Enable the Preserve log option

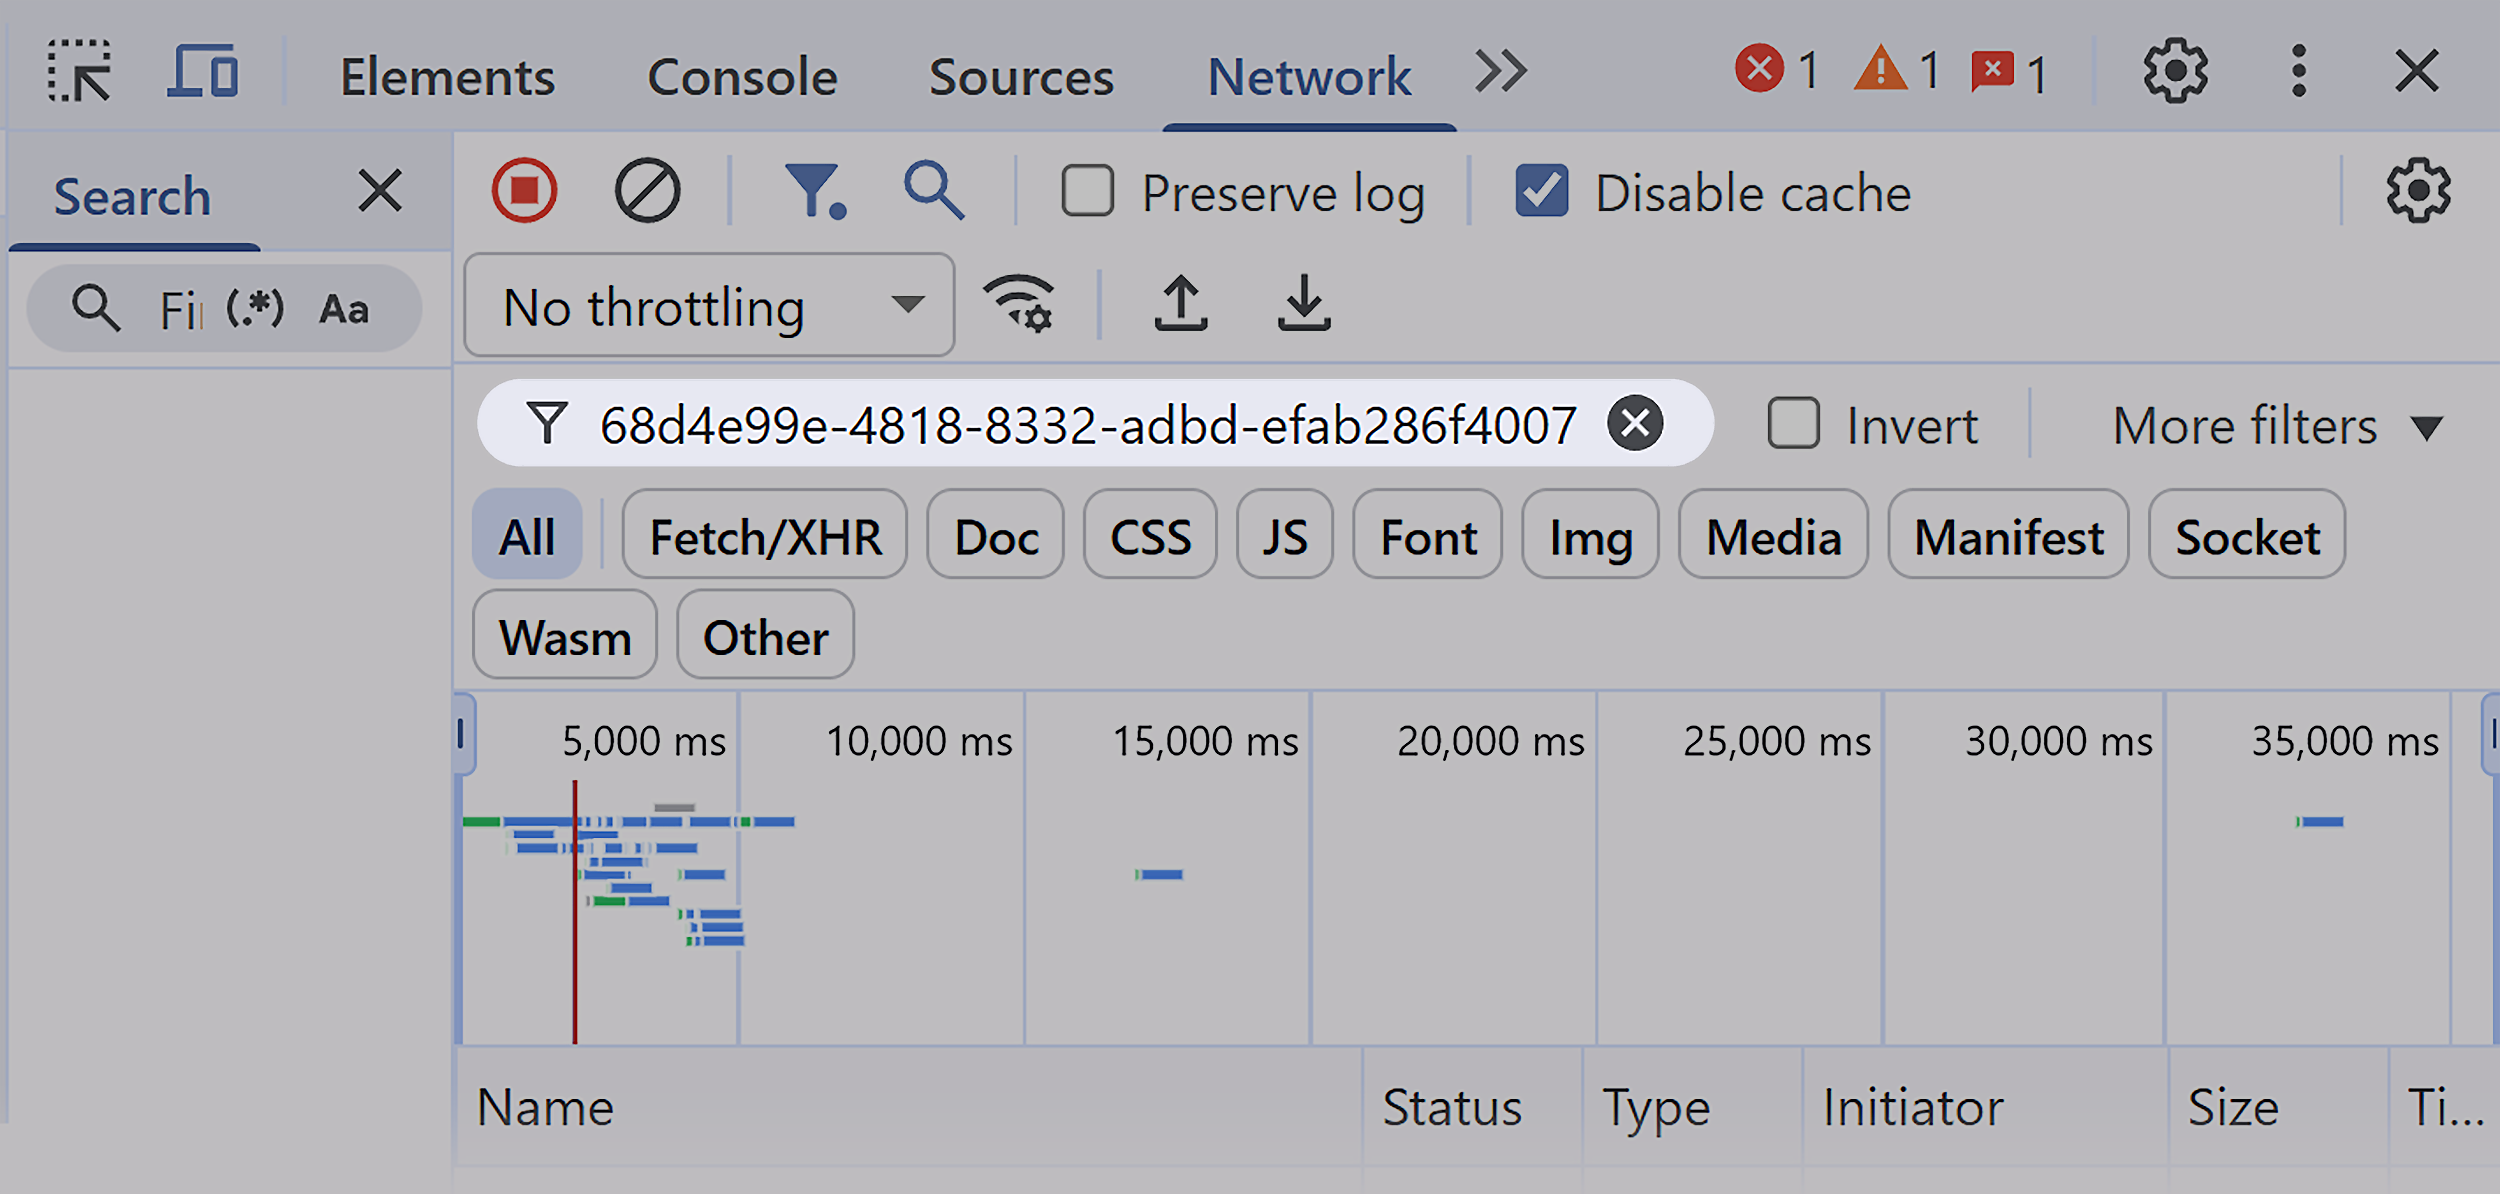[x=1087, y=191]
